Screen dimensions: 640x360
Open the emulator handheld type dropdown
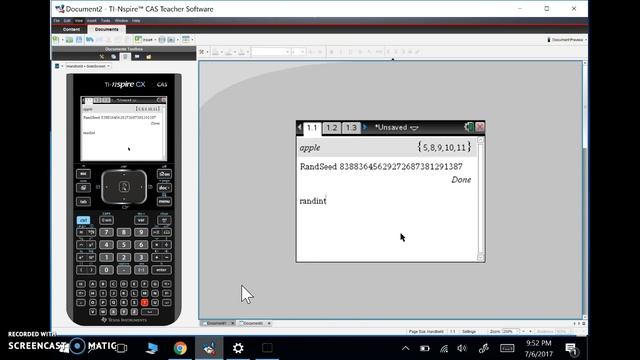pyautogui.click(x=58, y=66)
